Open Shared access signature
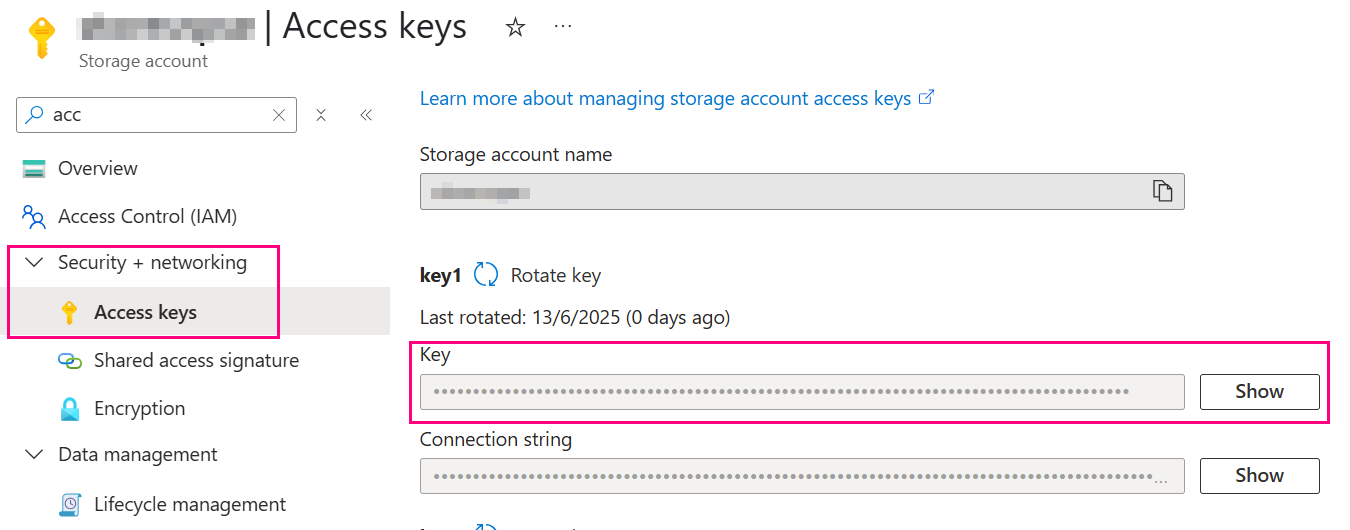 tap(195, 360)
